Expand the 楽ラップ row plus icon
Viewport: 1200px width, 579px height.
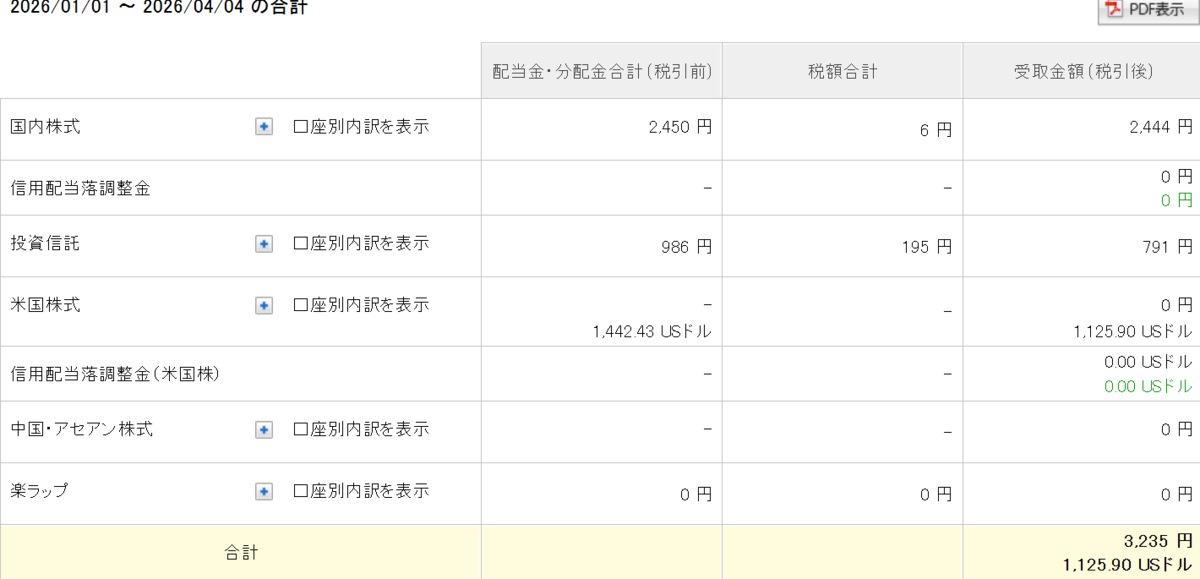coord(264,491)
